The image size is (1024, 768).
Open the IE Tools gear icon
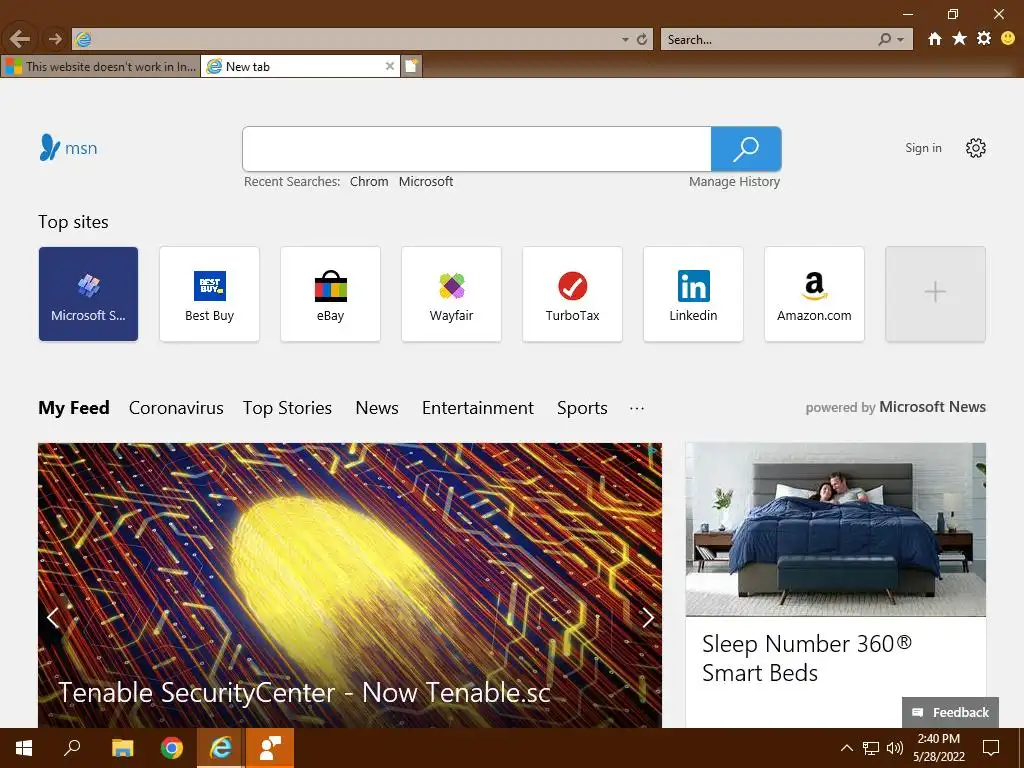click(984, 39)
